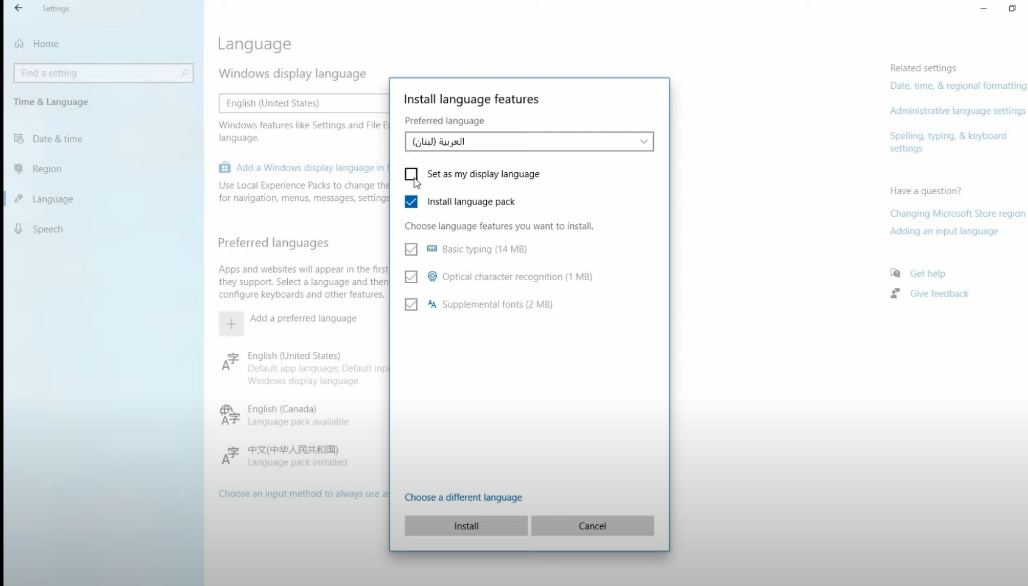Toggle the Basic typing checkbox

pyautogui.click(x=410, y=249)
